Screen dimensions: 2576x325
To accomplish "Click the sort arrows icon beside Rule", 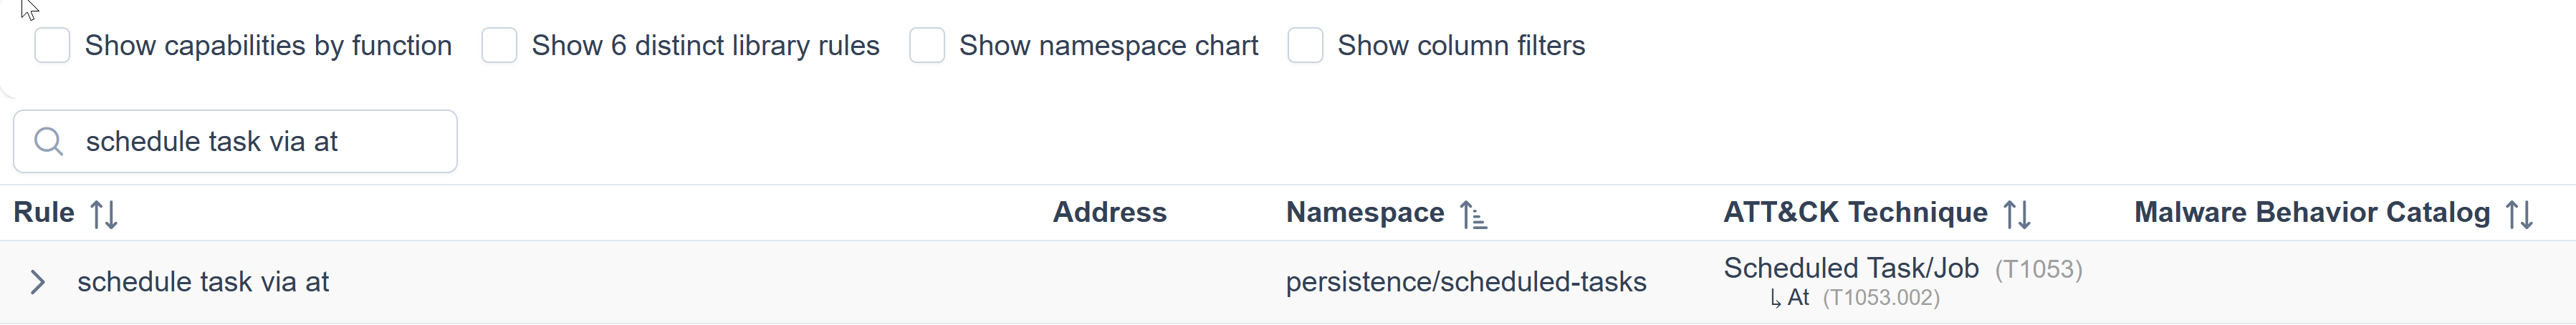I will click(x=104, y=214).
